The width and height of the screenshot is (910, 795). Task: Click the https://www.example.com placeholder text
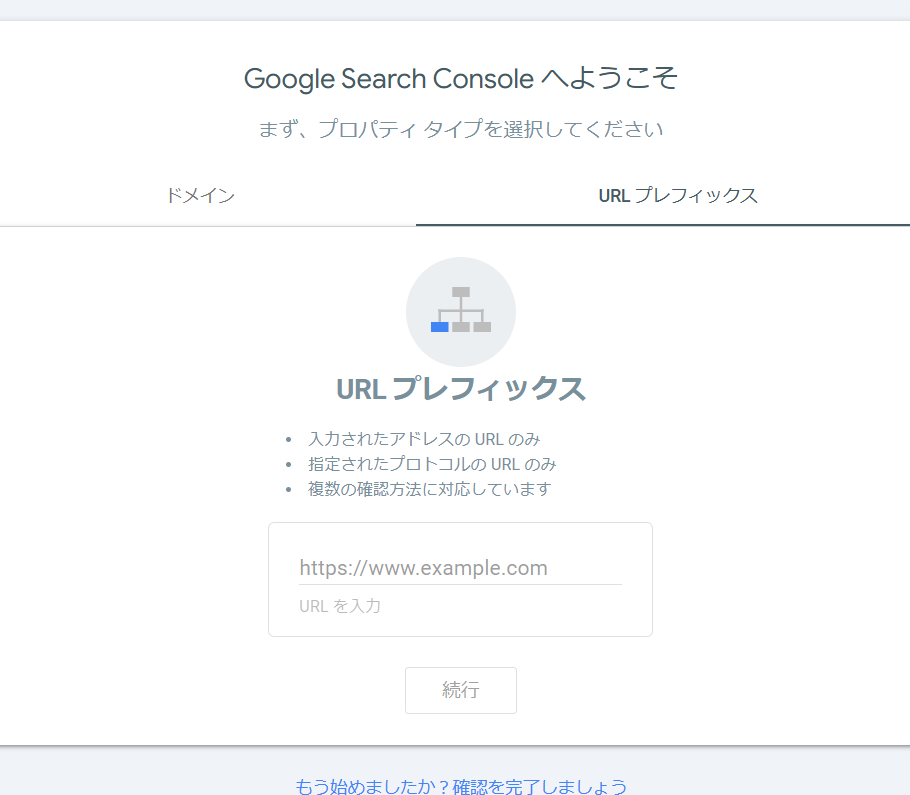(x=422, y=567)
